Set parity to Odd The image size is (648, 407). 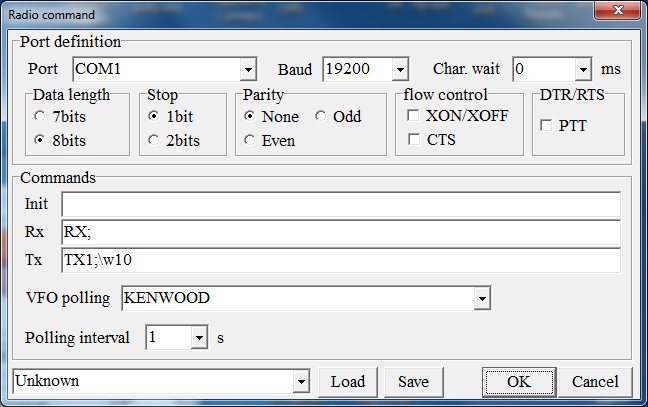point(322,116)
